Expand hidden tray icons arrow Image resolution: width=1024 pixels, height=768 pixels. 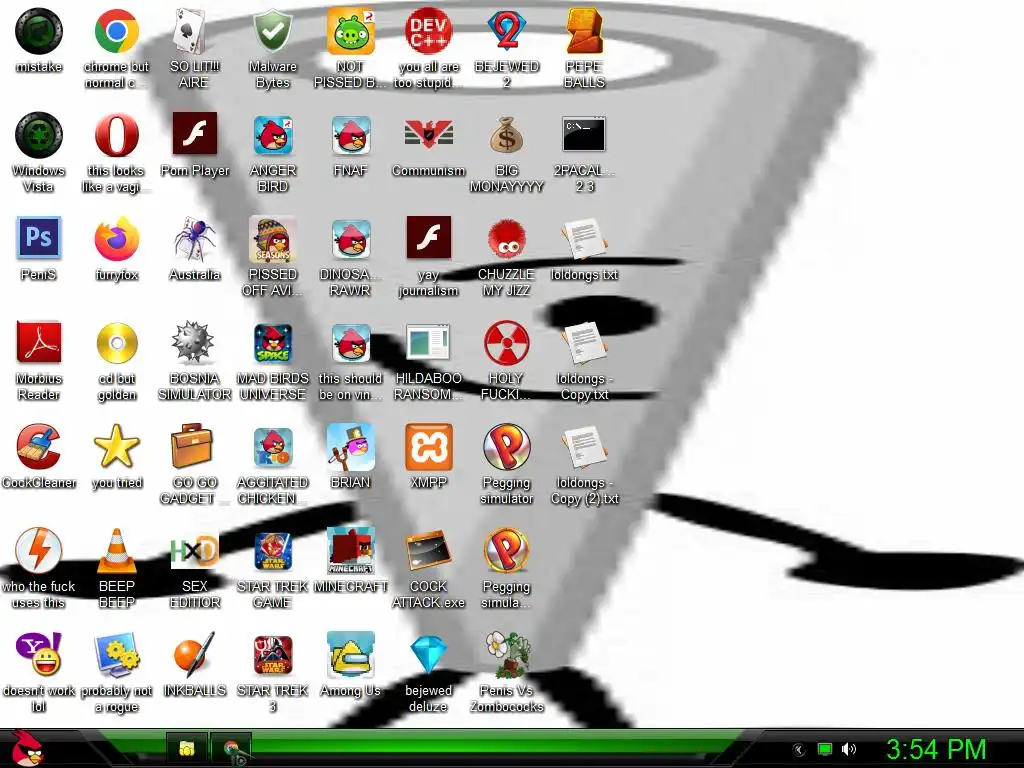click(798, 750)
